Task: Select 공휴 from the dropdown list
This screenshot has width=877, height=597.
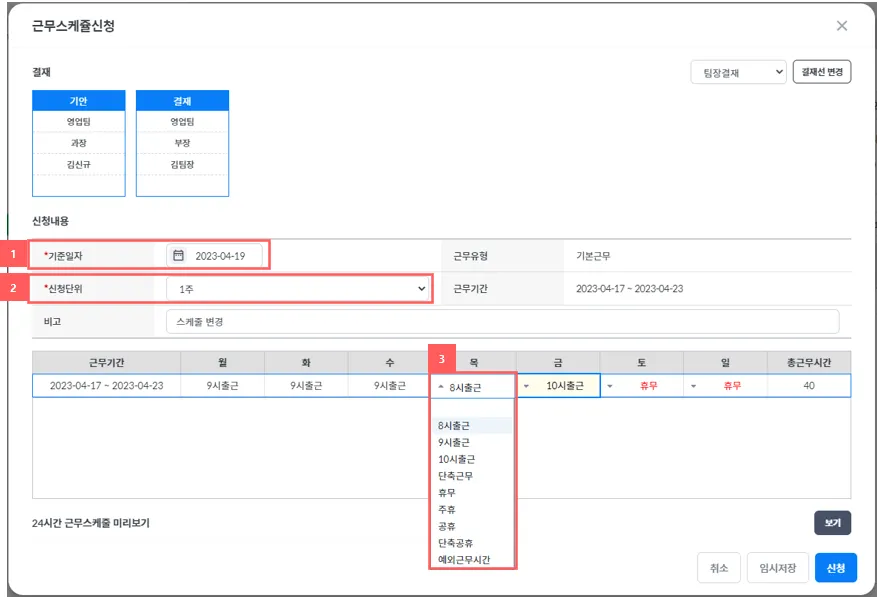Action: [x=473, y=527]
